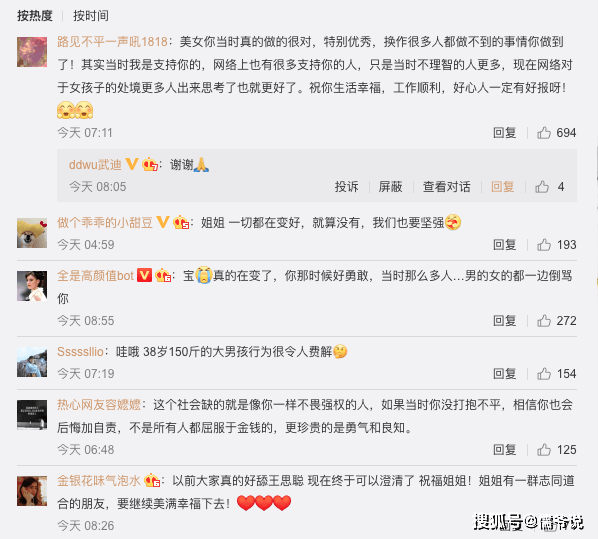Open 查看对话 for the reply thread
This screenshot has height=539, width=598.
click(446, 187)
